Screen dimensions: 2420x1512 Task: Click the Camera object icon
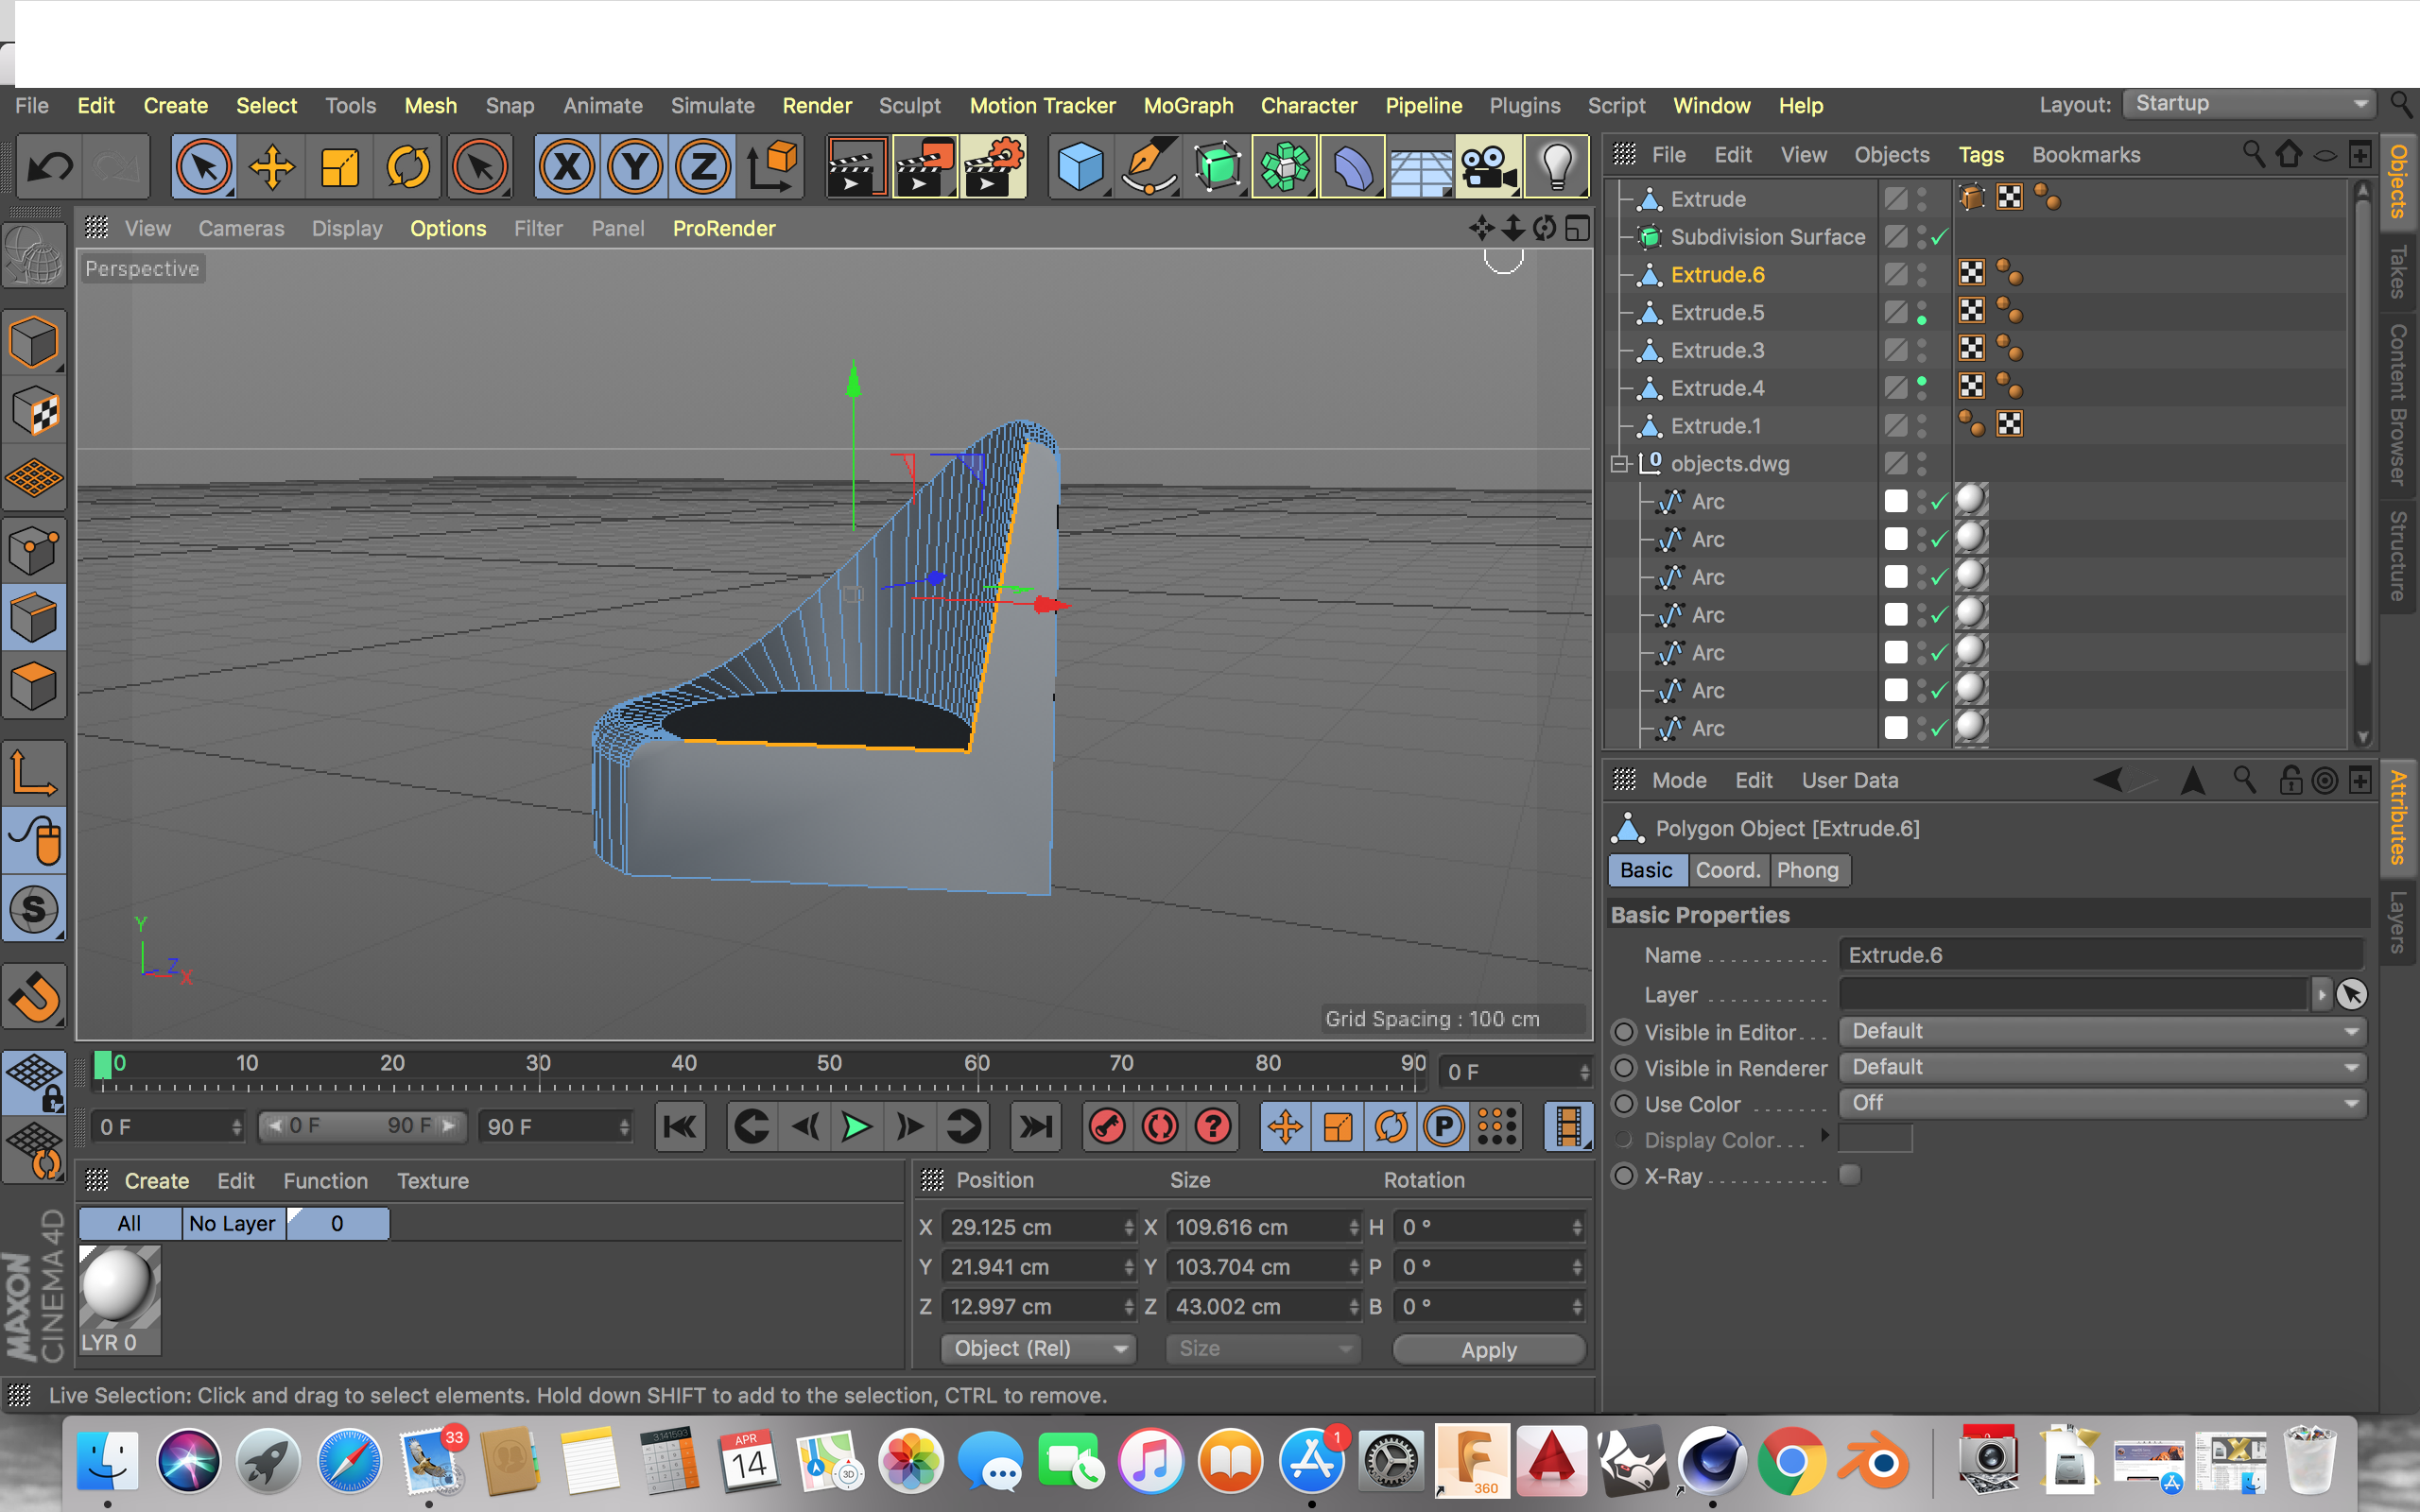click(1488, 167)
